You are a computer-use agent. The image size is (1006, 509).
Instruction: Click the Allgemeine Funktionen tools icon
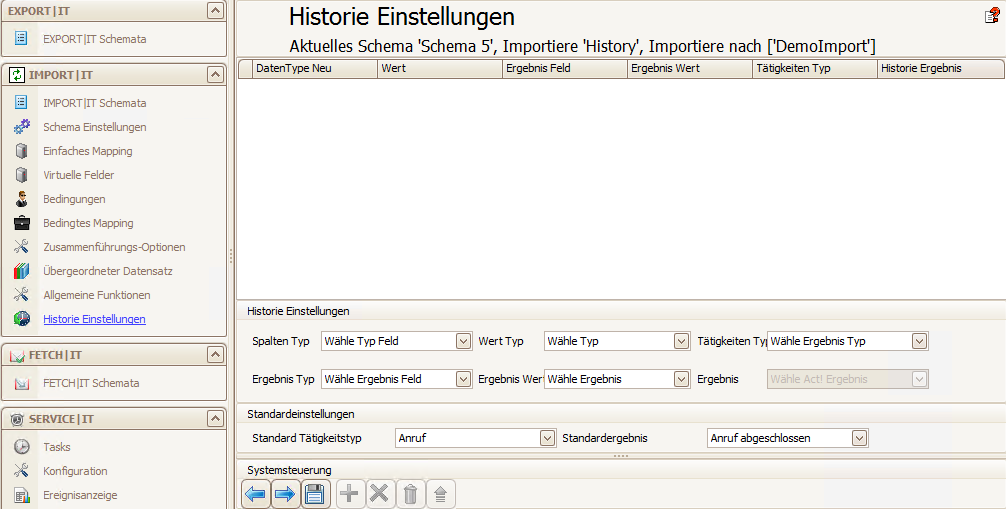[21, 295]
